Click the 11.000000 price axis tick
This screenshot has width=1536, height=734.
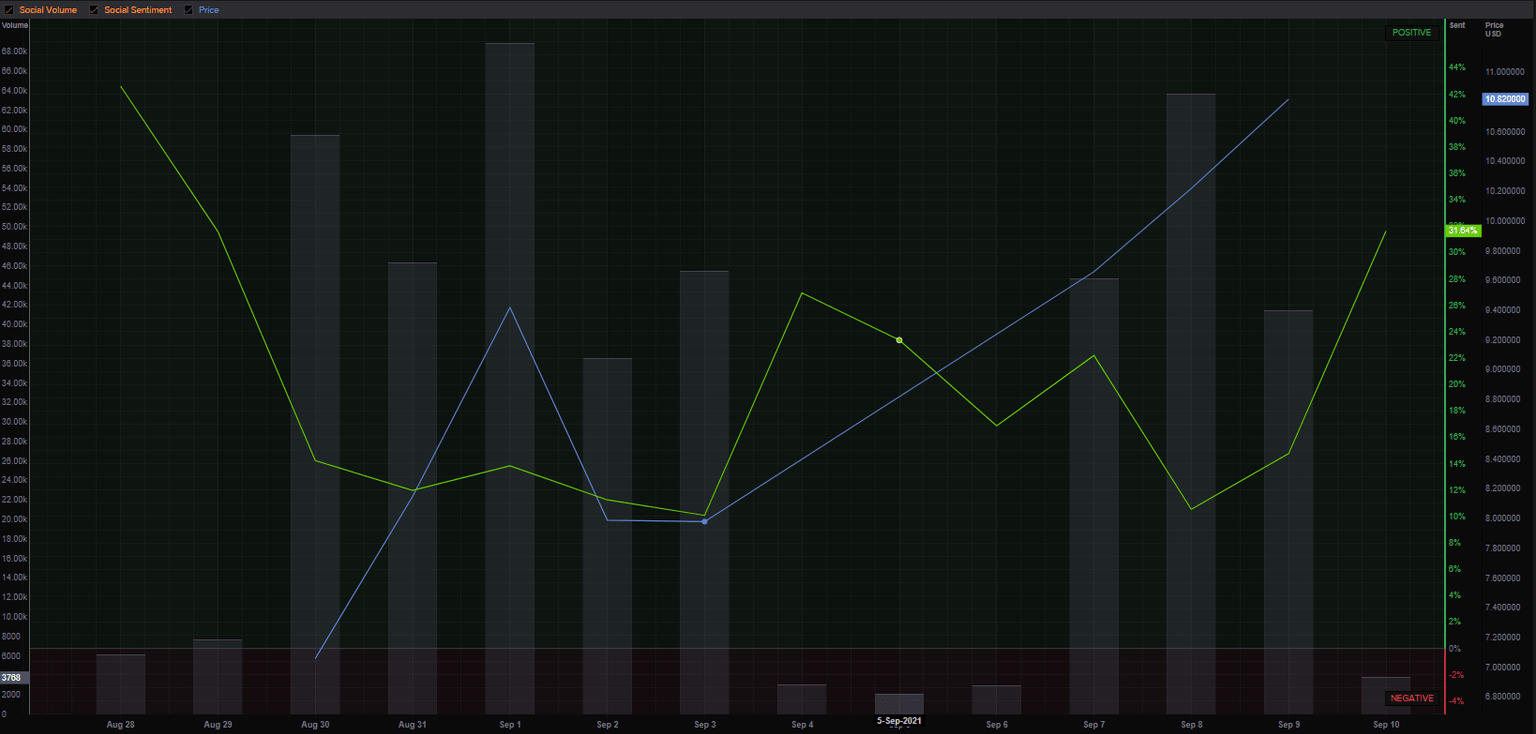(x=1504, y=72)
